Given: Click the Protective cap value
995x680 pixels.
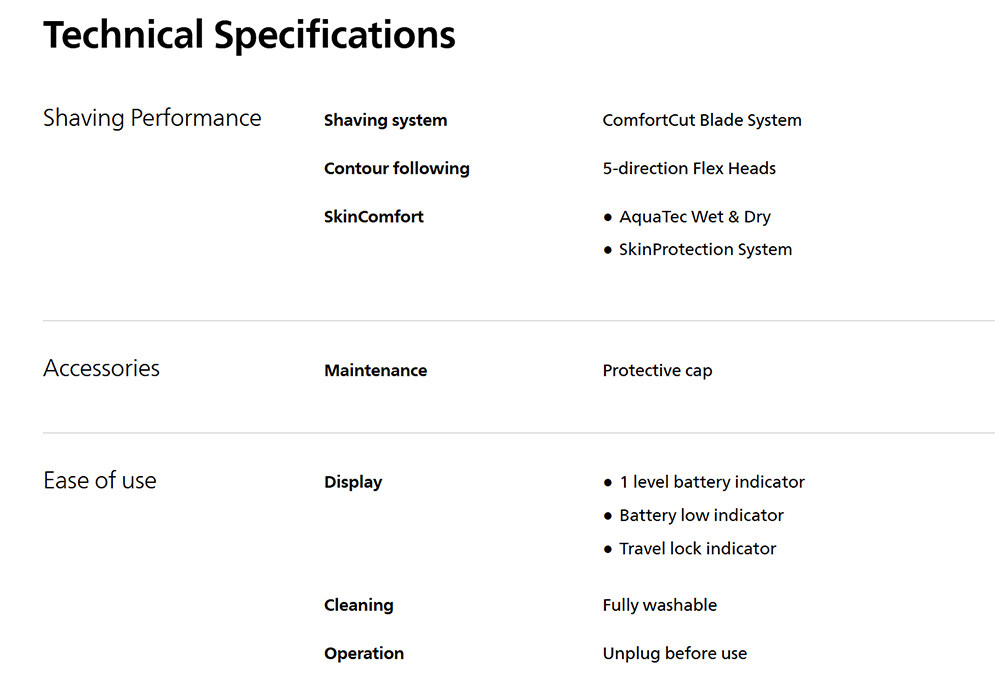Looking at the screenshot, I should pyautogui.click(x=657, y=370).
